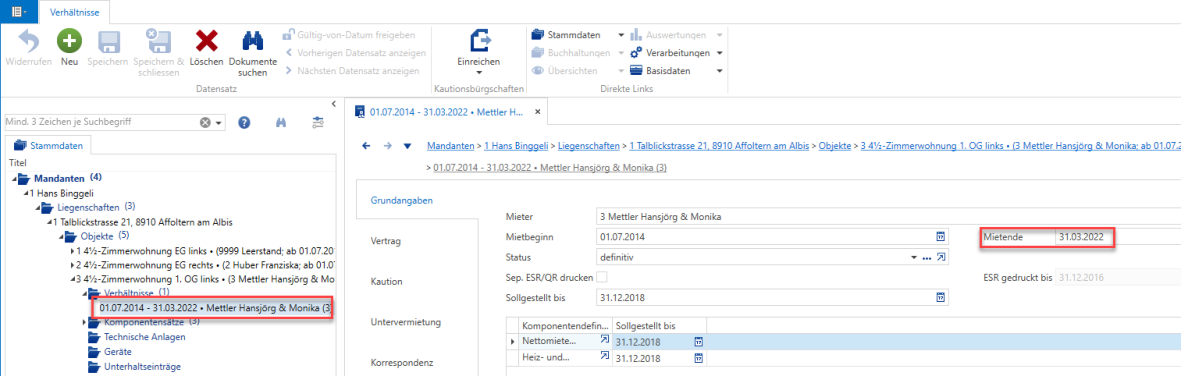Select Unterhaltseinträge in tree
The image size is (1181, 376).
[142, 367]
